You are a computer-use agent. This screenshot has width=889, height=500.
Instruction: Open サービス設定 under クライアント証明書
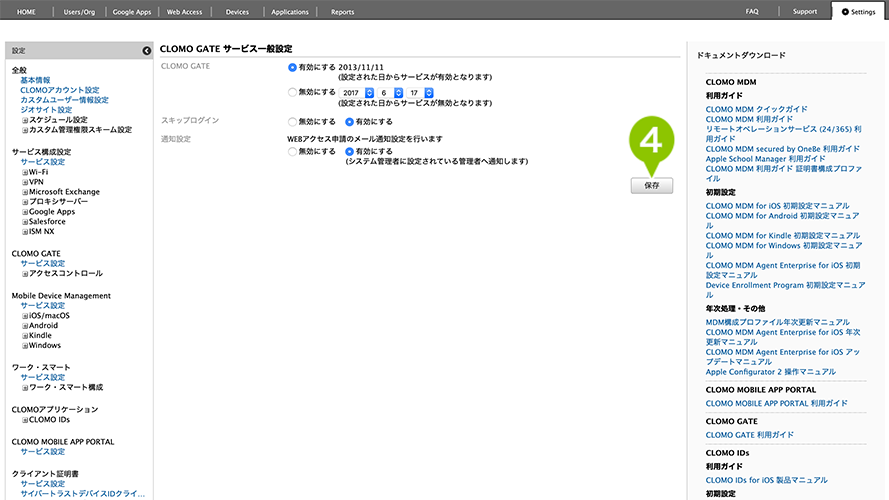[x=43, y=484]
